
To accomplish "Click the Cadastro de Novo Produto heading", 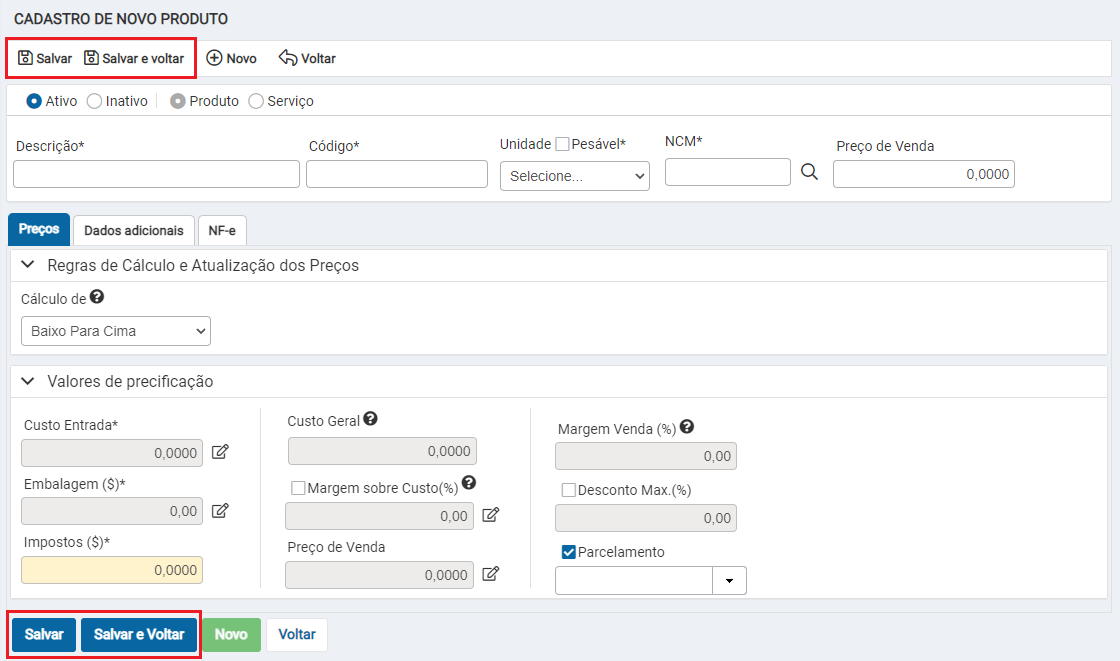I will (121, 19).
